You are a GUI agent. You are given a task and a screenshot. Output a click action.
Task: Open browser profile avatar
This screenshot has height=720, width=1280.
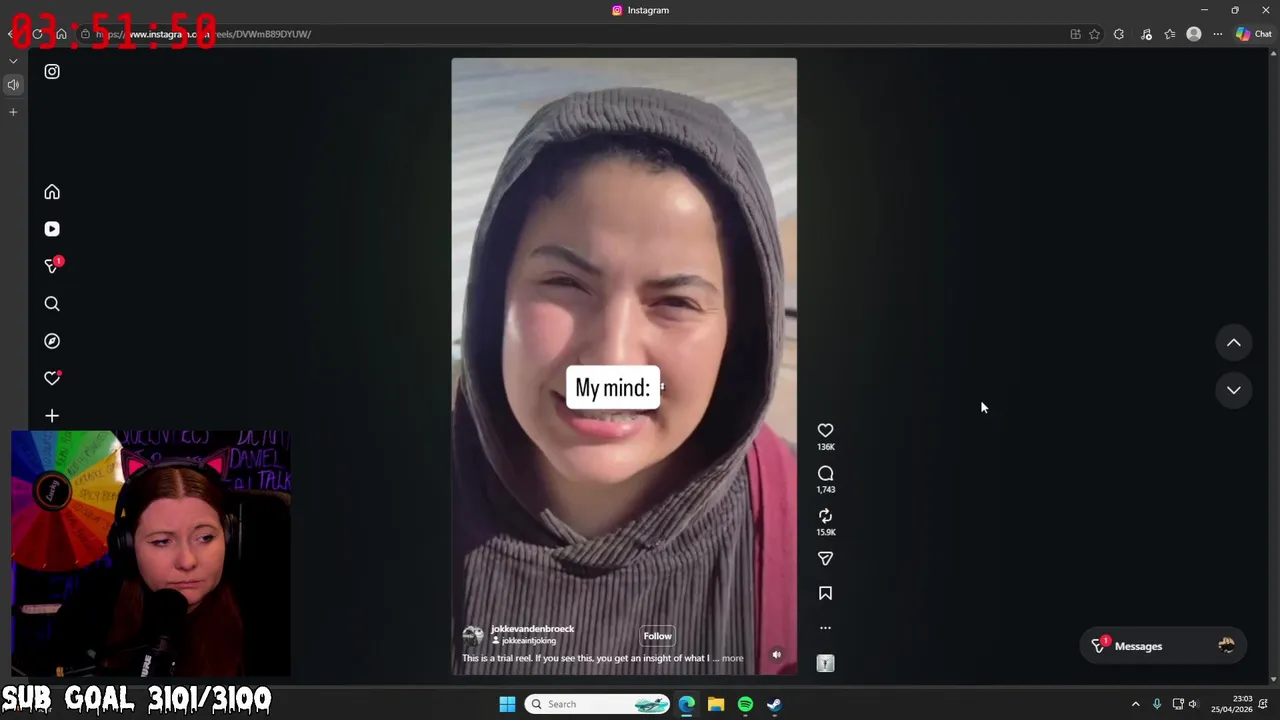tap(1194, 34)
